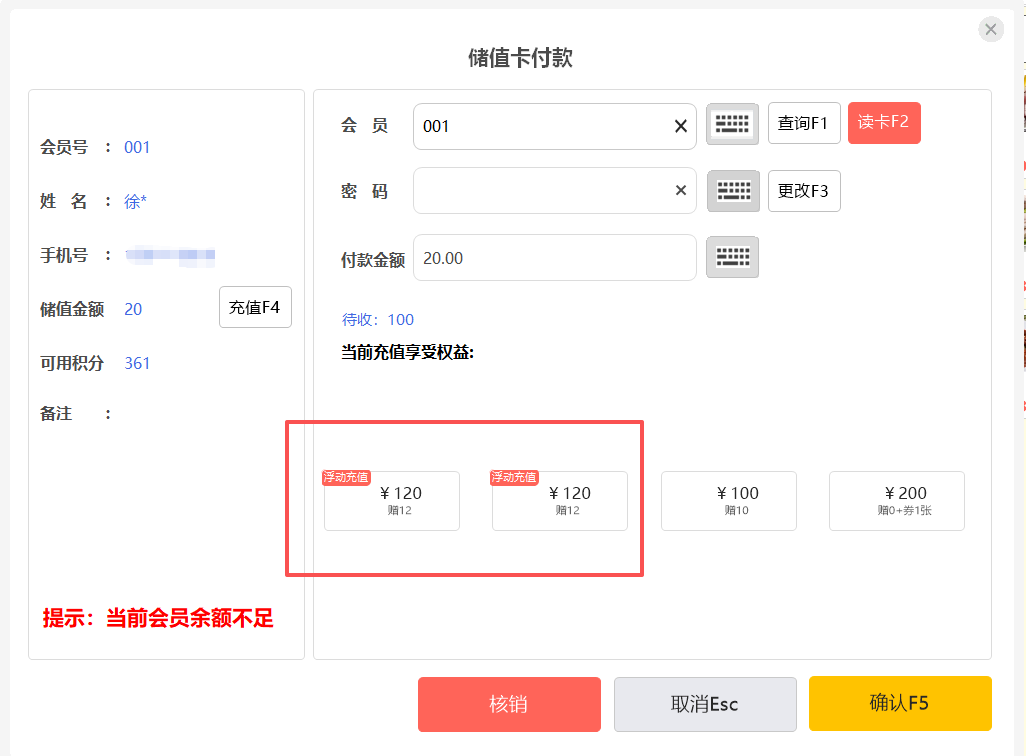This screenshot has height=756, width=1026.
Task: Click the 充值F4 recharge button
Action: 255,307
